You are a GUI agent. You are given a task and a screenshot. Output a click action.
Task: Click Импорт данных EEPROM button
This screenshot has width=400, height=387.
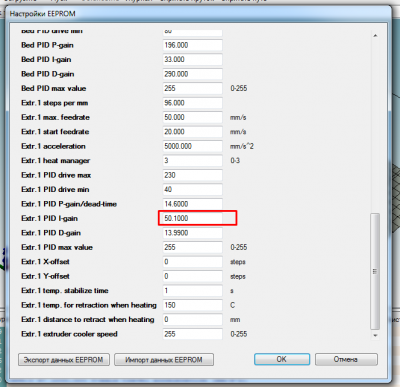click(164, 360)
